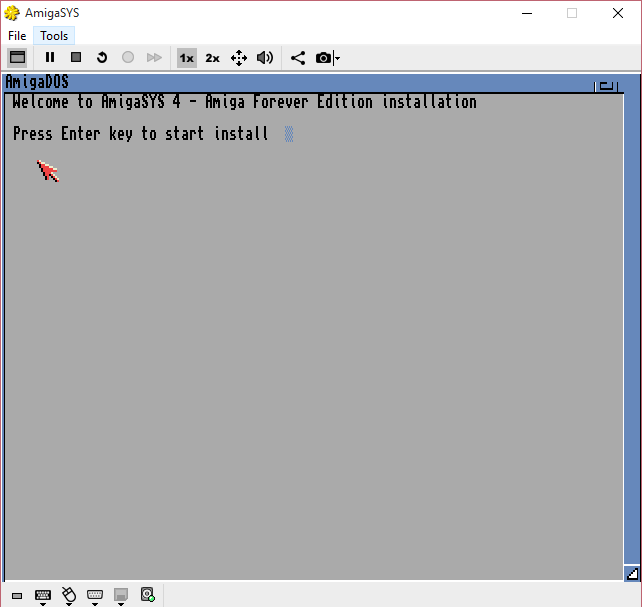Image resolution: width=642 pixels, height=607 pixels.
Task: Toggle the windowed display mode button
Action: 17,58
